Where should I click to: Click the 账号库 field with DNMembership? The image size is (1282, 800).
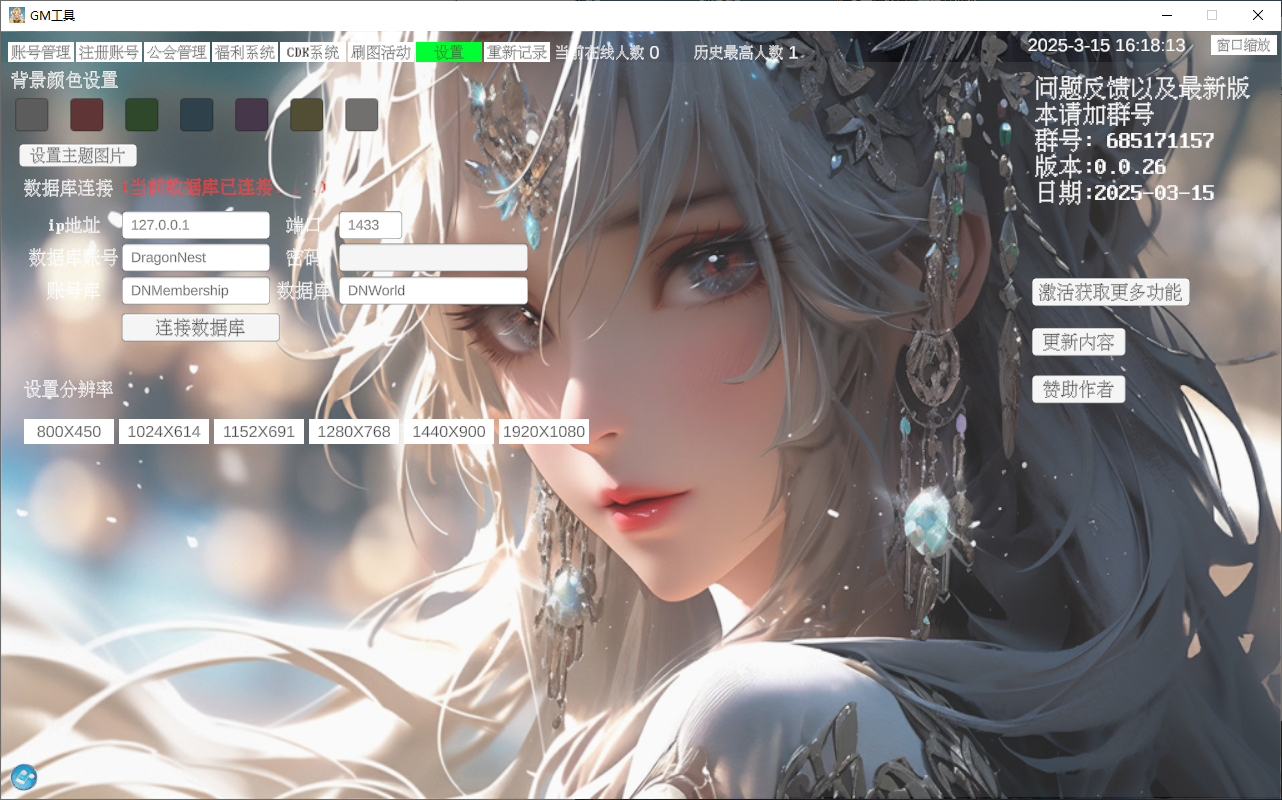pyautogui.click(x=196, y=291)
